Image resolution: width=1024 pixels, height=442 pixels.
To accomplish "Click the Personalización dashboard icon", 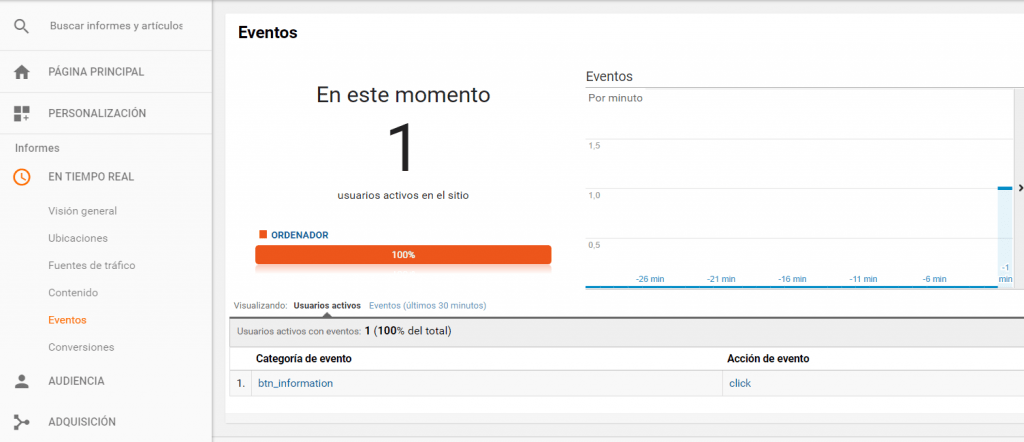I will tap(22, 114).
